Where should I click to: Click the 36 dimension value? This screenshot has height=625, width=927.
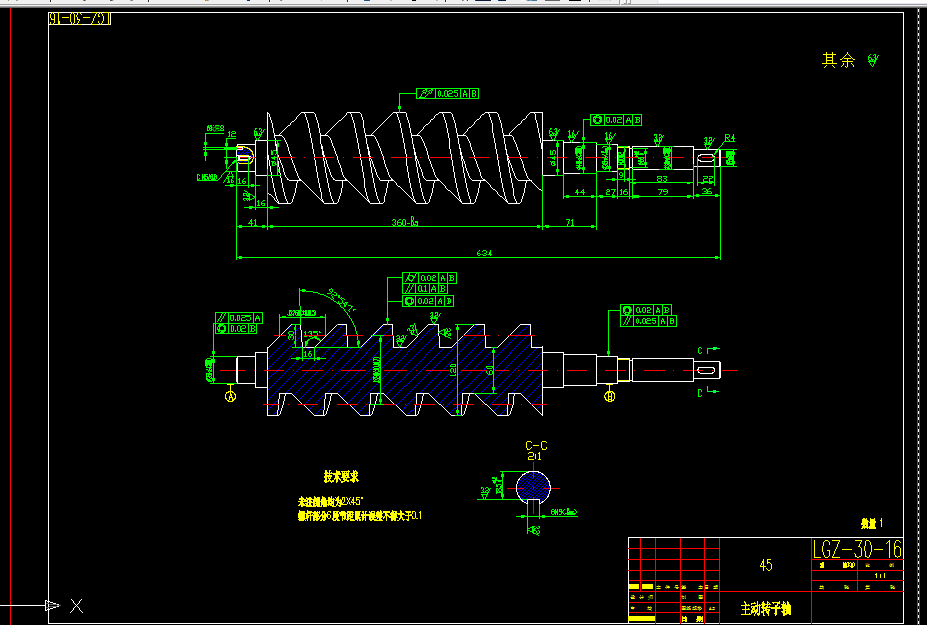pyautogui.click(x=707, y=192)
